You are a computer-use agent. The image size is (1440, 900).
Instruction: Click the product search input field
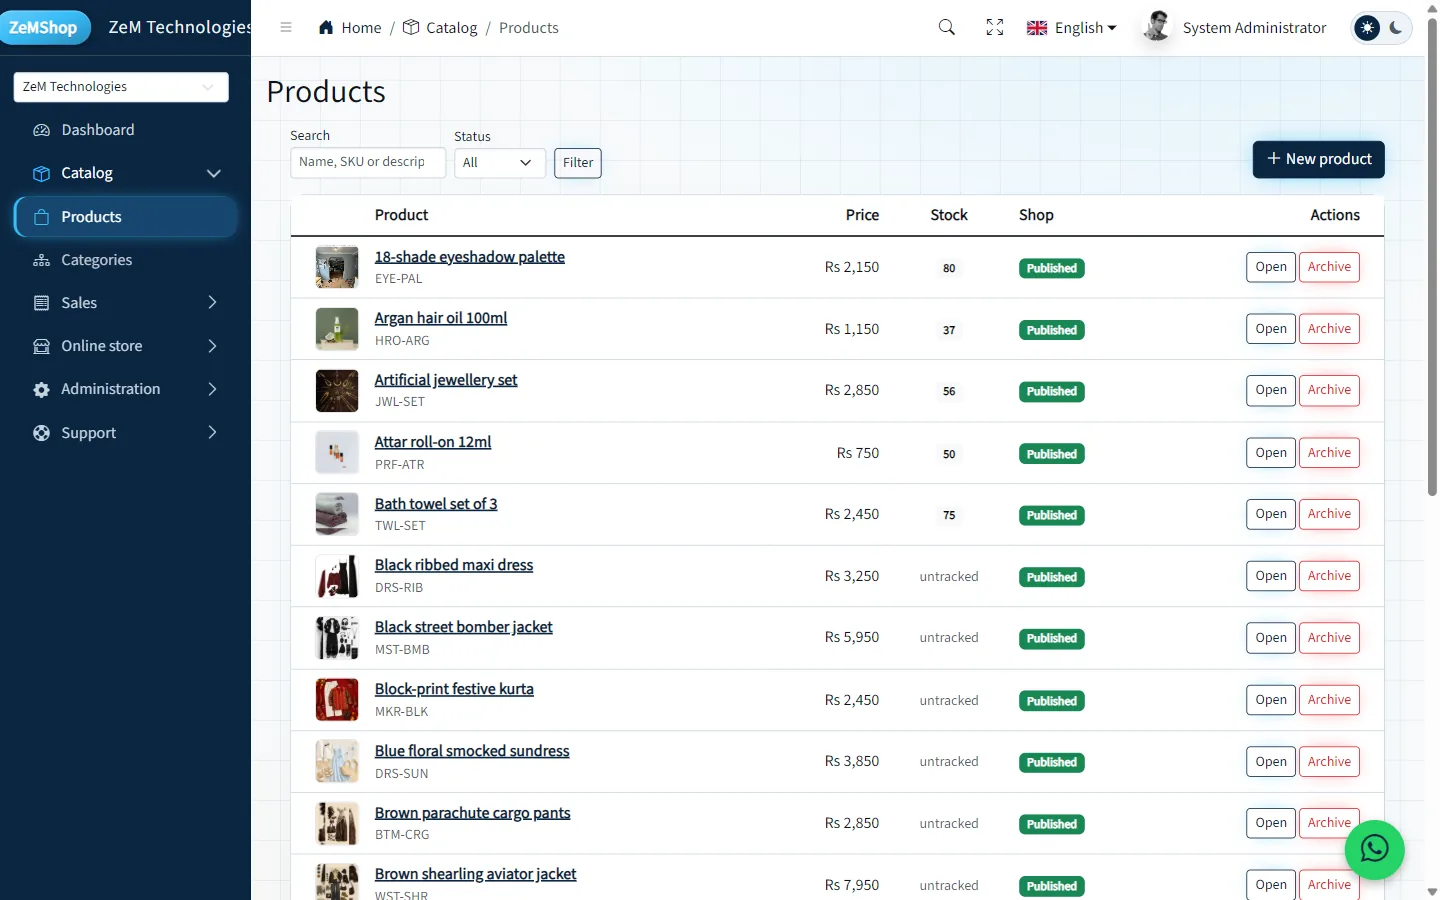[x=368, y=163]
